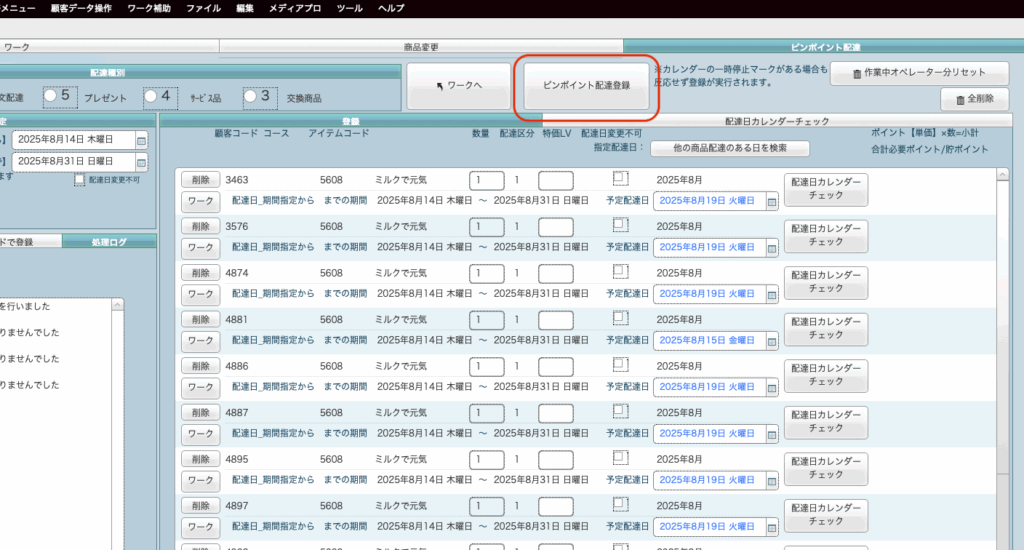Switch to 処理ログ tab
The height and width of the screenshot is (550, 1024).
(108, 242)
